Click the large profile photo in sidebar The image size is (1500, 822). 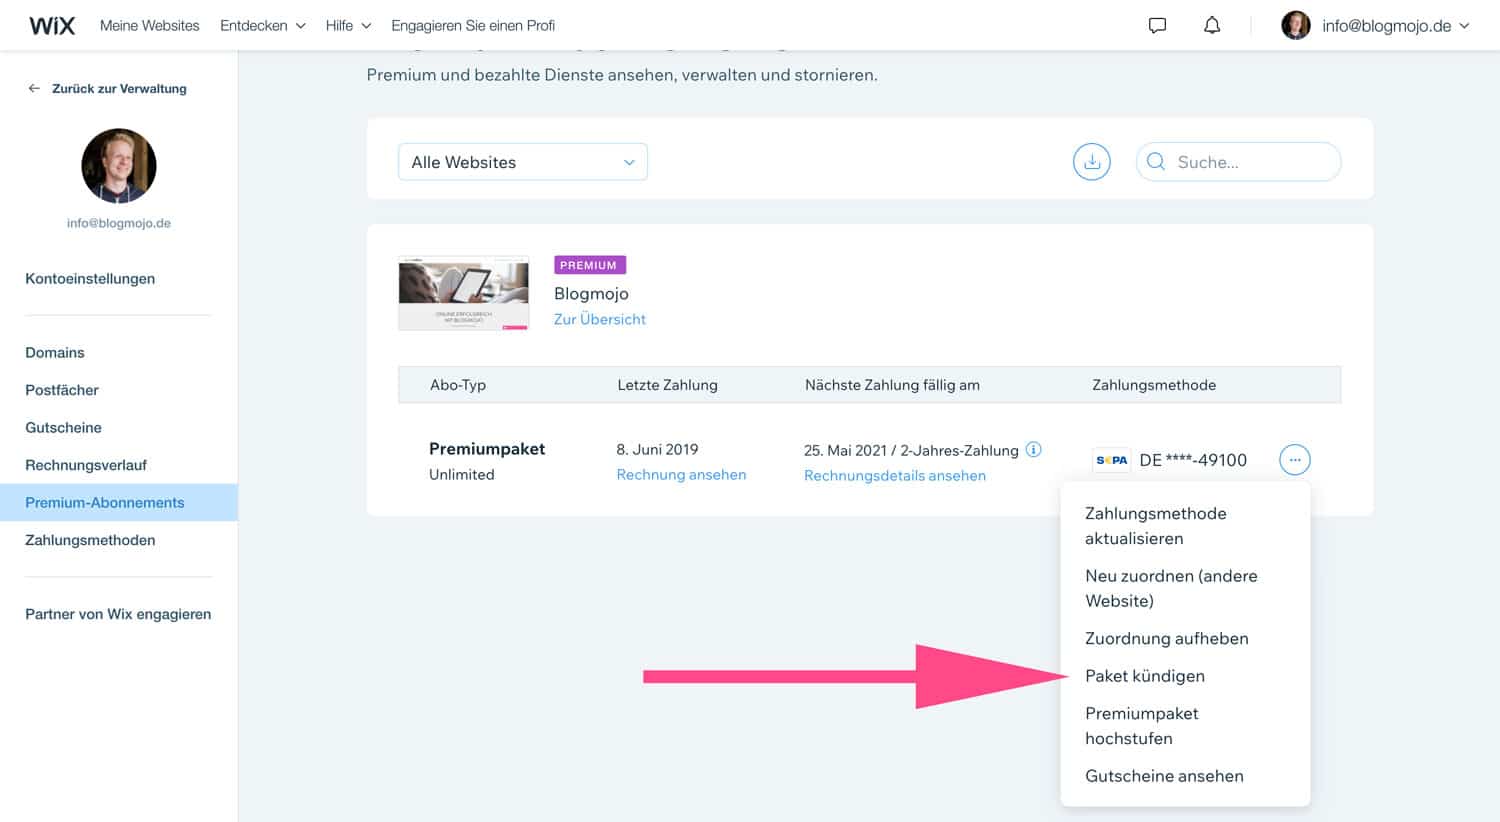click(119, 166)
